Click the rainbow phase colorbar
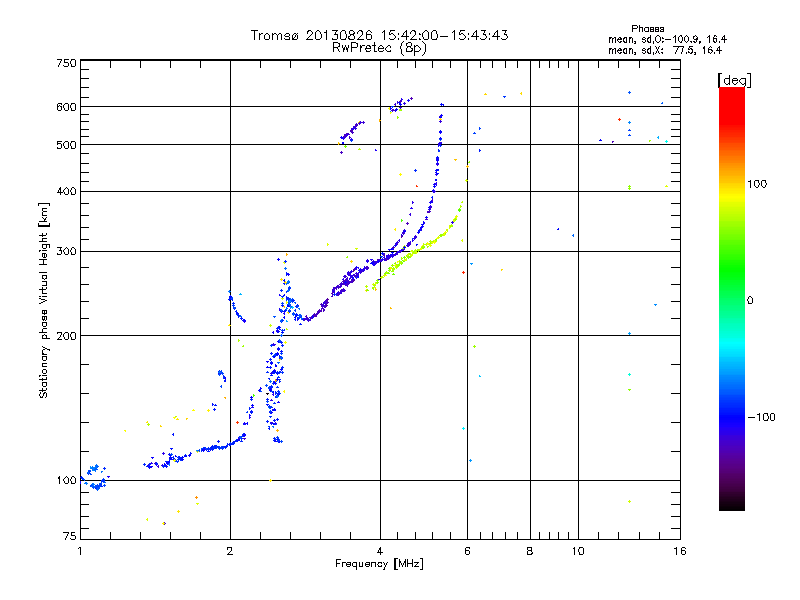The width and height of the screenshot is (800, 600). click(732, 298)
